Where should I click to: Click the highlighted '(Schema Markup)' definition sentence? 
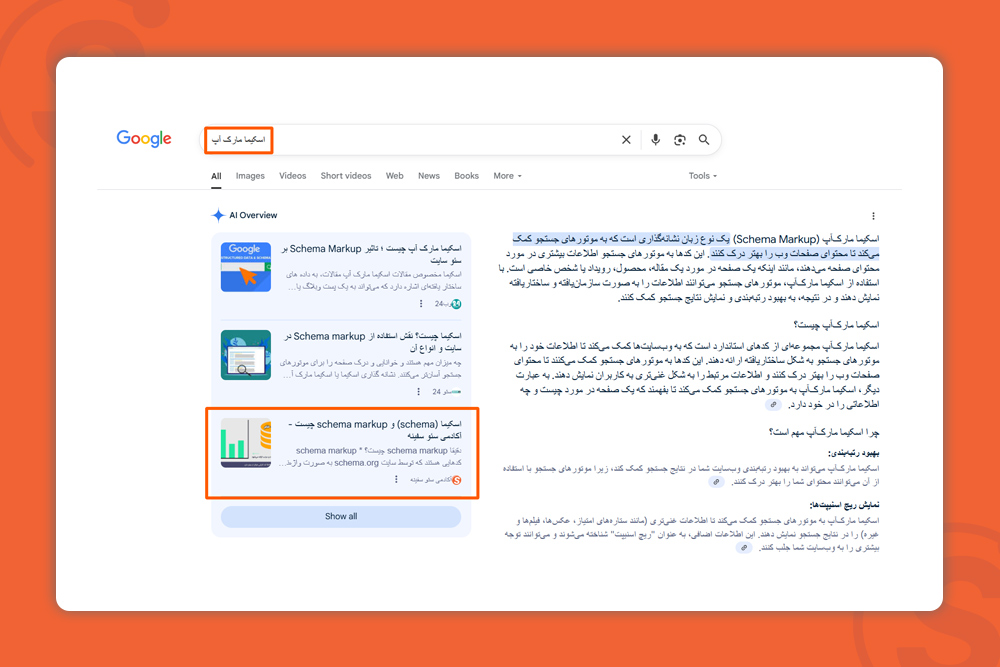[696, 246]
